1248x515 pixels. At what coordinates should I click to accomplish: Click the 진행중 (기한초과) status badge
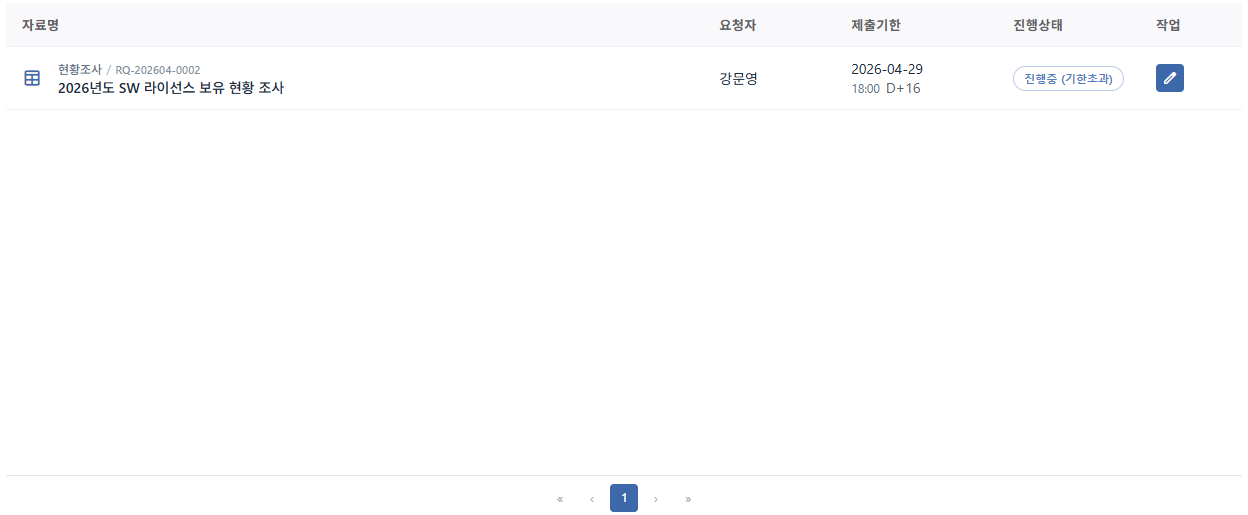click(x=1068, y=78)
